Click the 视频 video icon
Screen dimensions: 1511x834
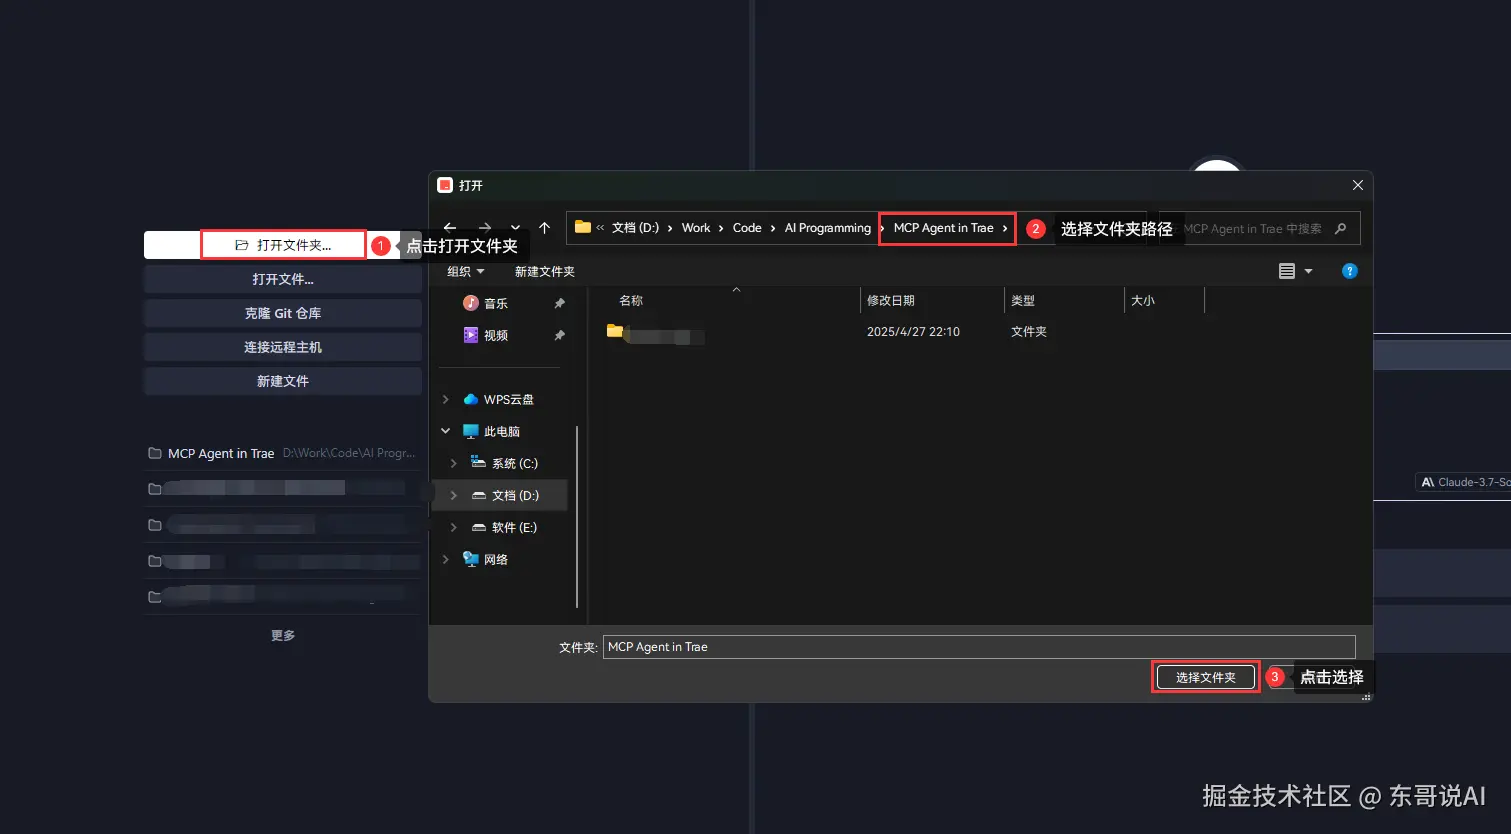point(471,335)
